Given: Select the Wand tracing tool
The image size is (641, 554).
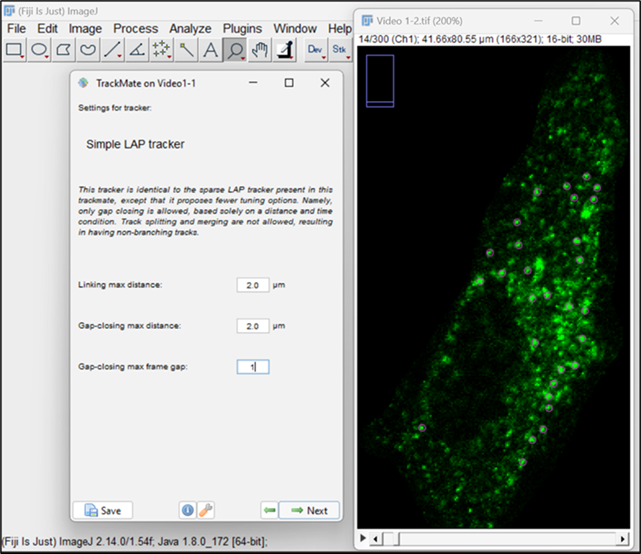Looking at the screenshot, I should (x=186, y=50).
